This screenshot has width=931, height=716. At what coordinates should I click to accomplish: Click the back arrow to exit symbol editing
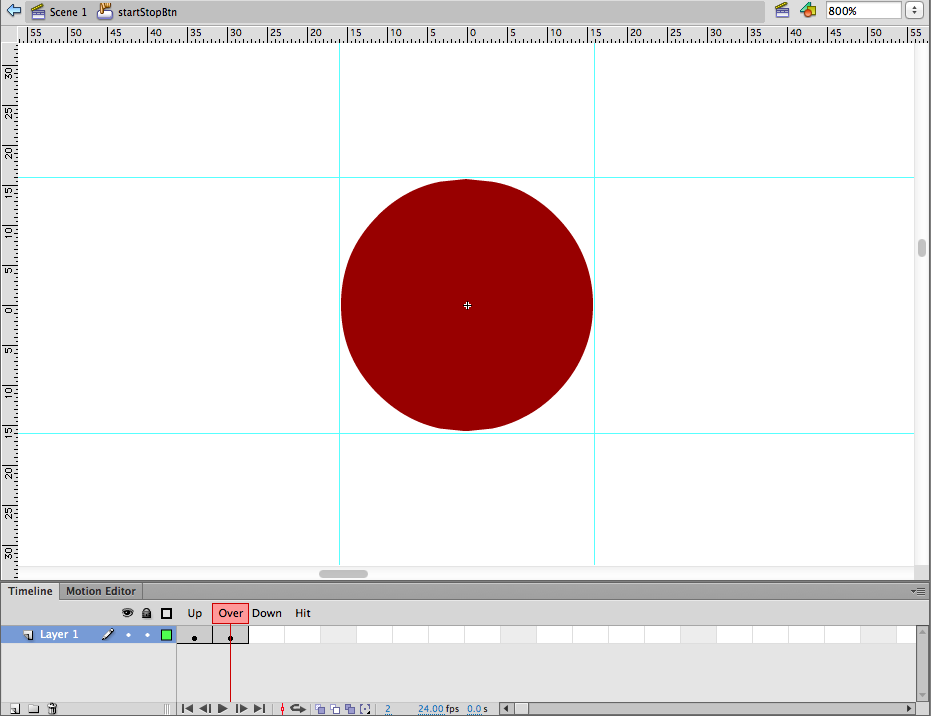point(14,11)
